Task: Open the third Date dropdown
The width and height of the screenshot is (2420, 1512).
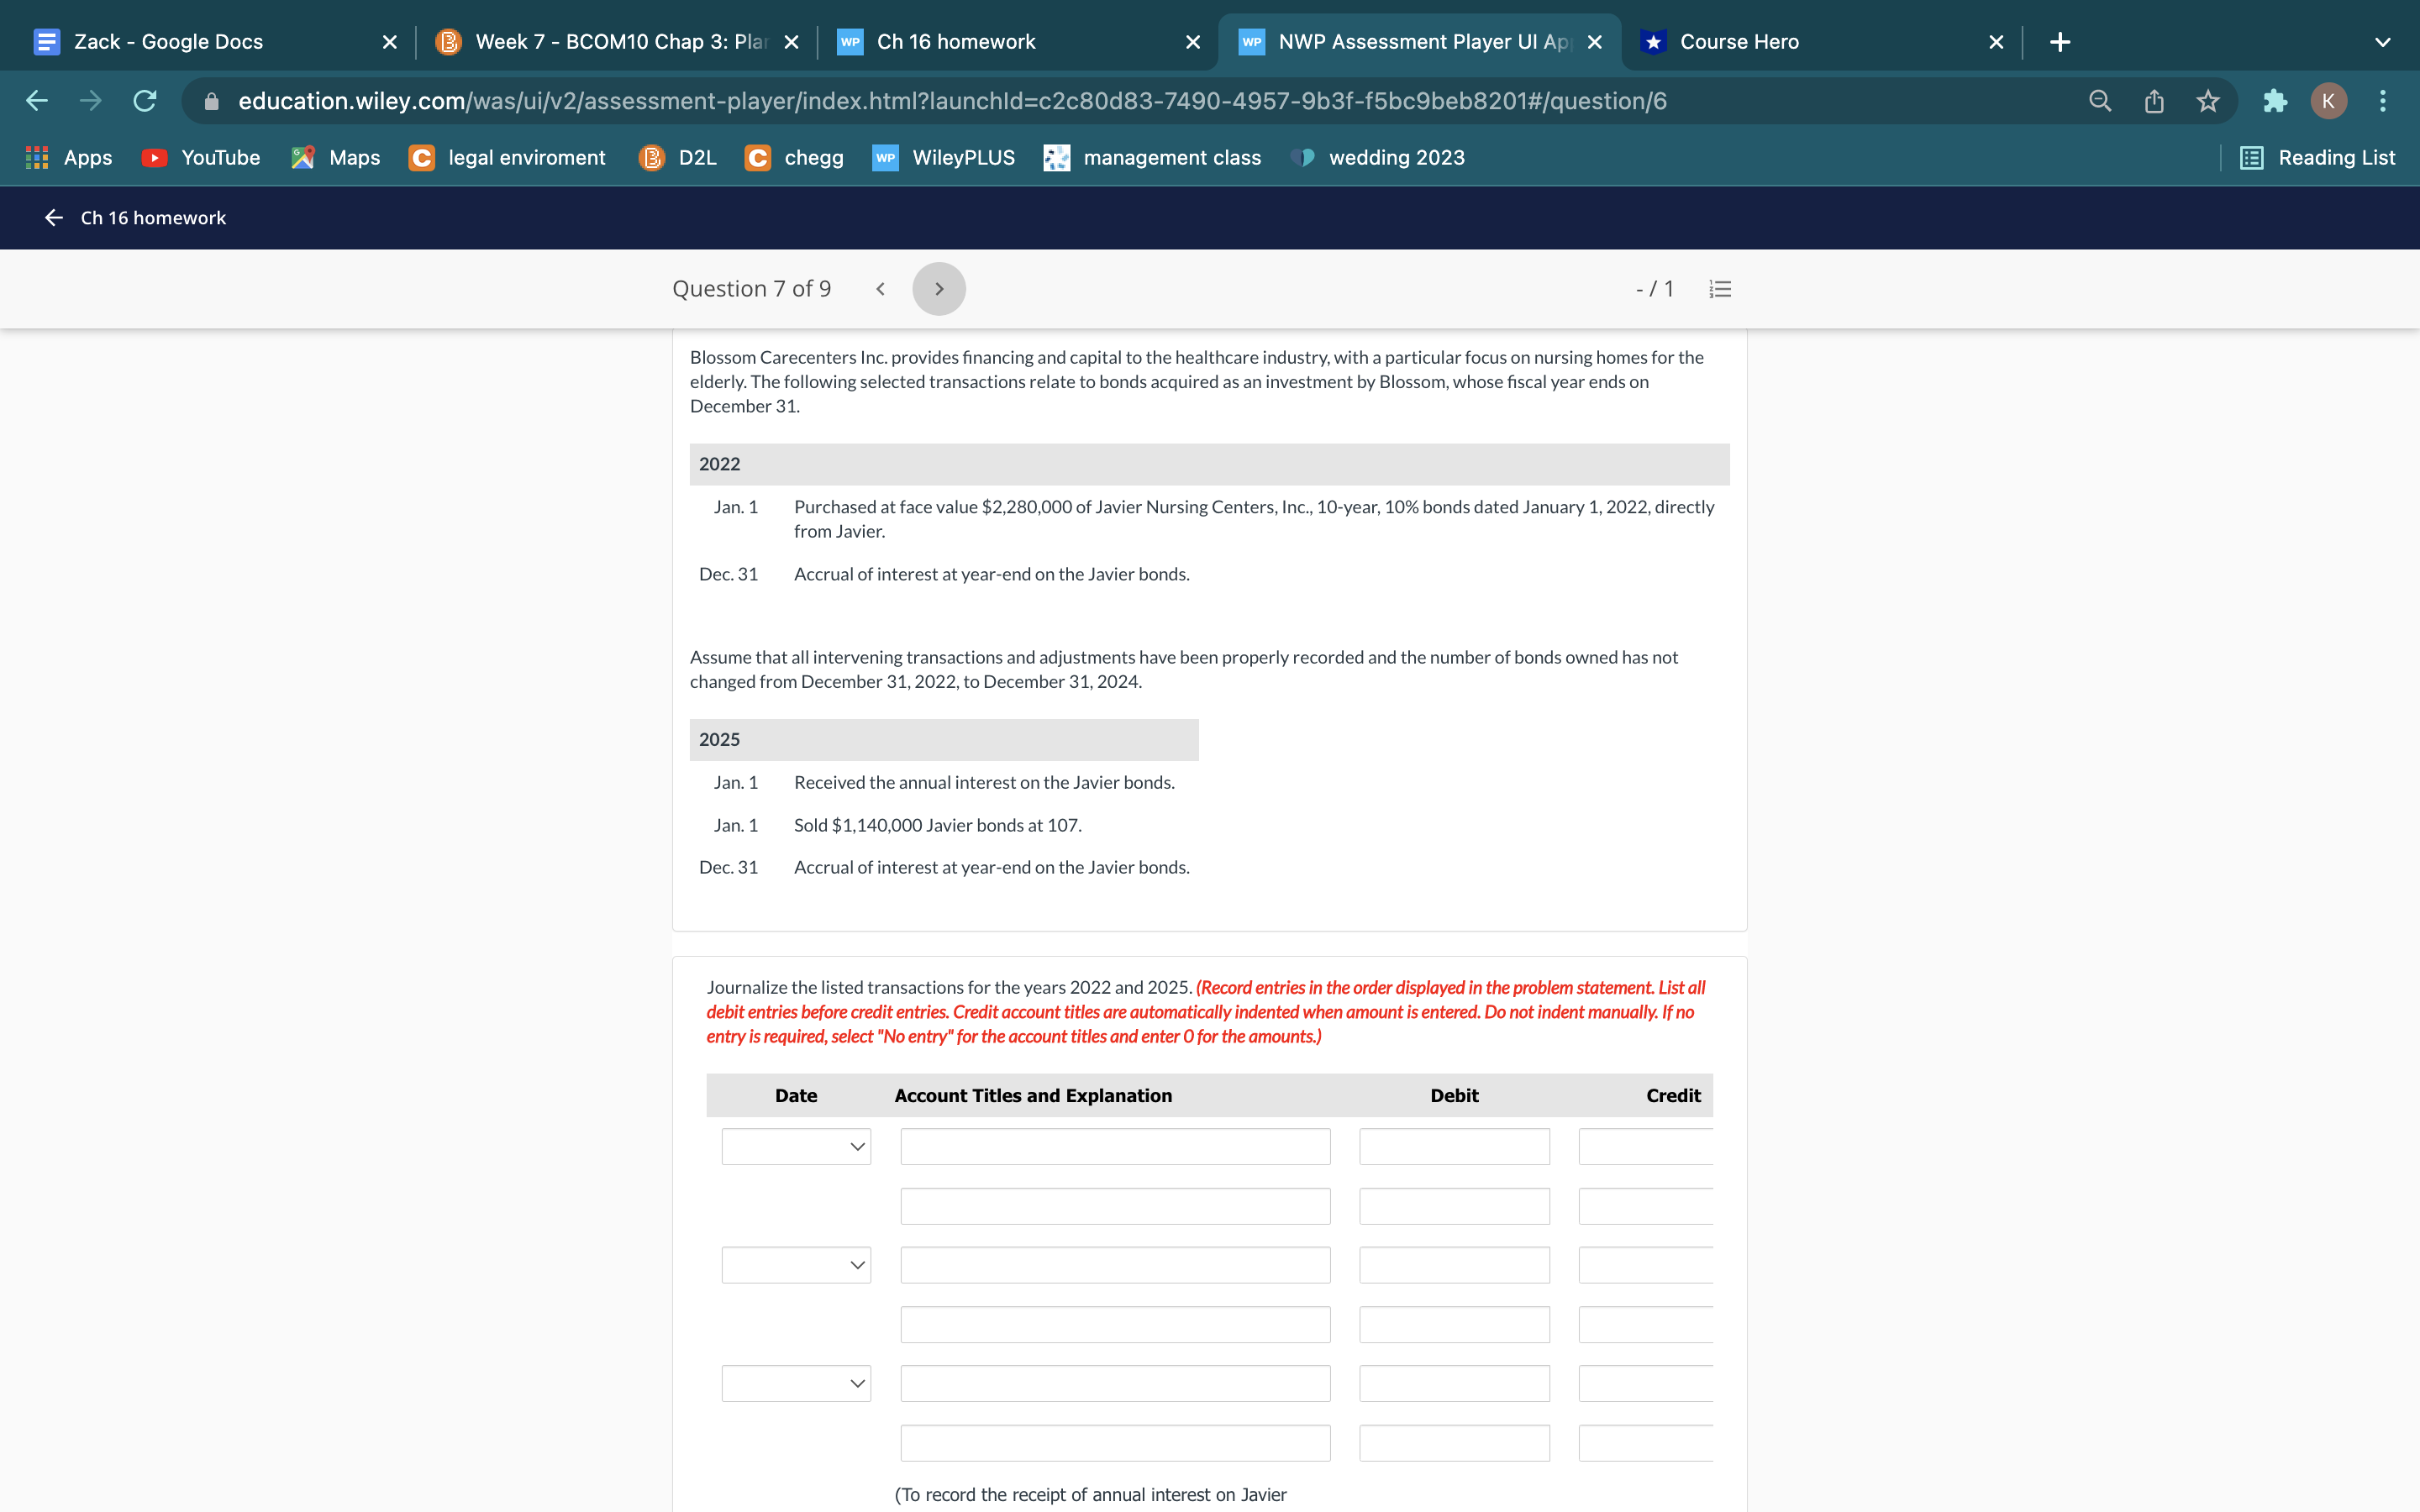Action: (796, 1383)
